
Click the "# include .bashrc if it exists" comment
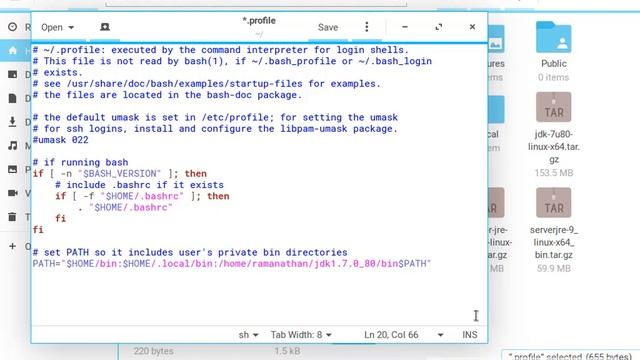click(139, 185)
